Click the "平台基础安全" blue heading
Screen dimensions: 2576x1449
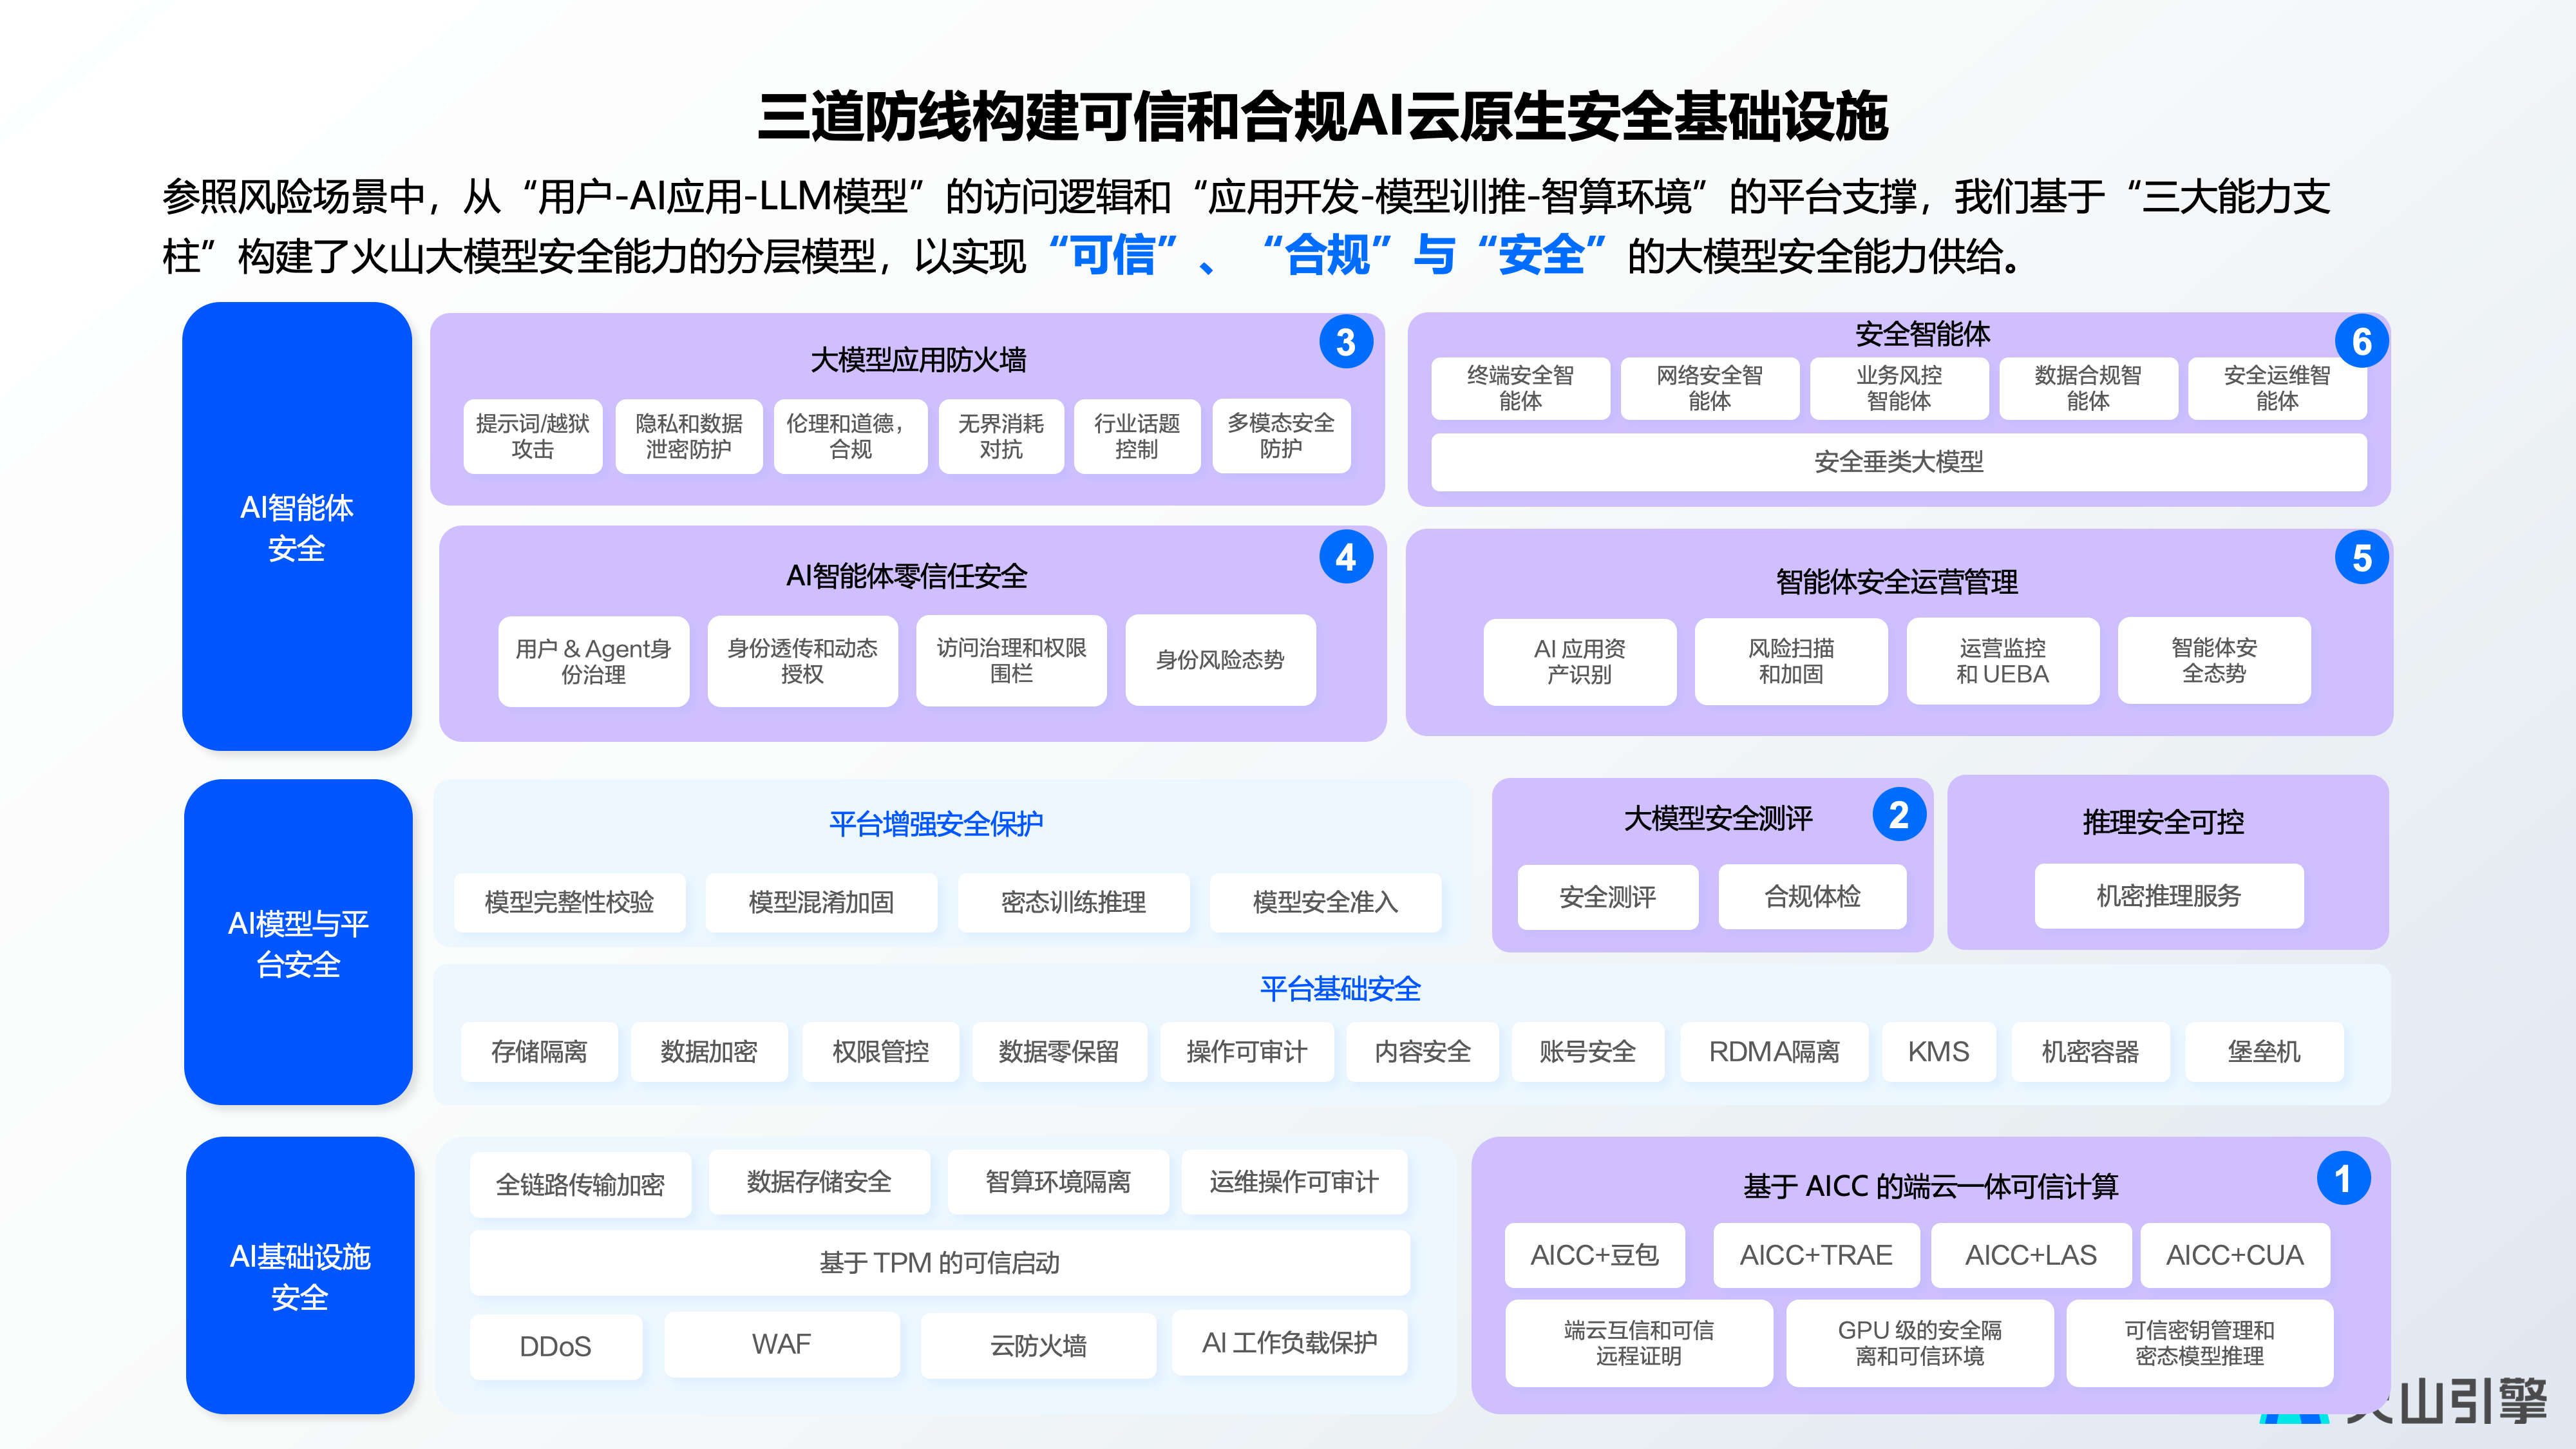(1340, 989)
